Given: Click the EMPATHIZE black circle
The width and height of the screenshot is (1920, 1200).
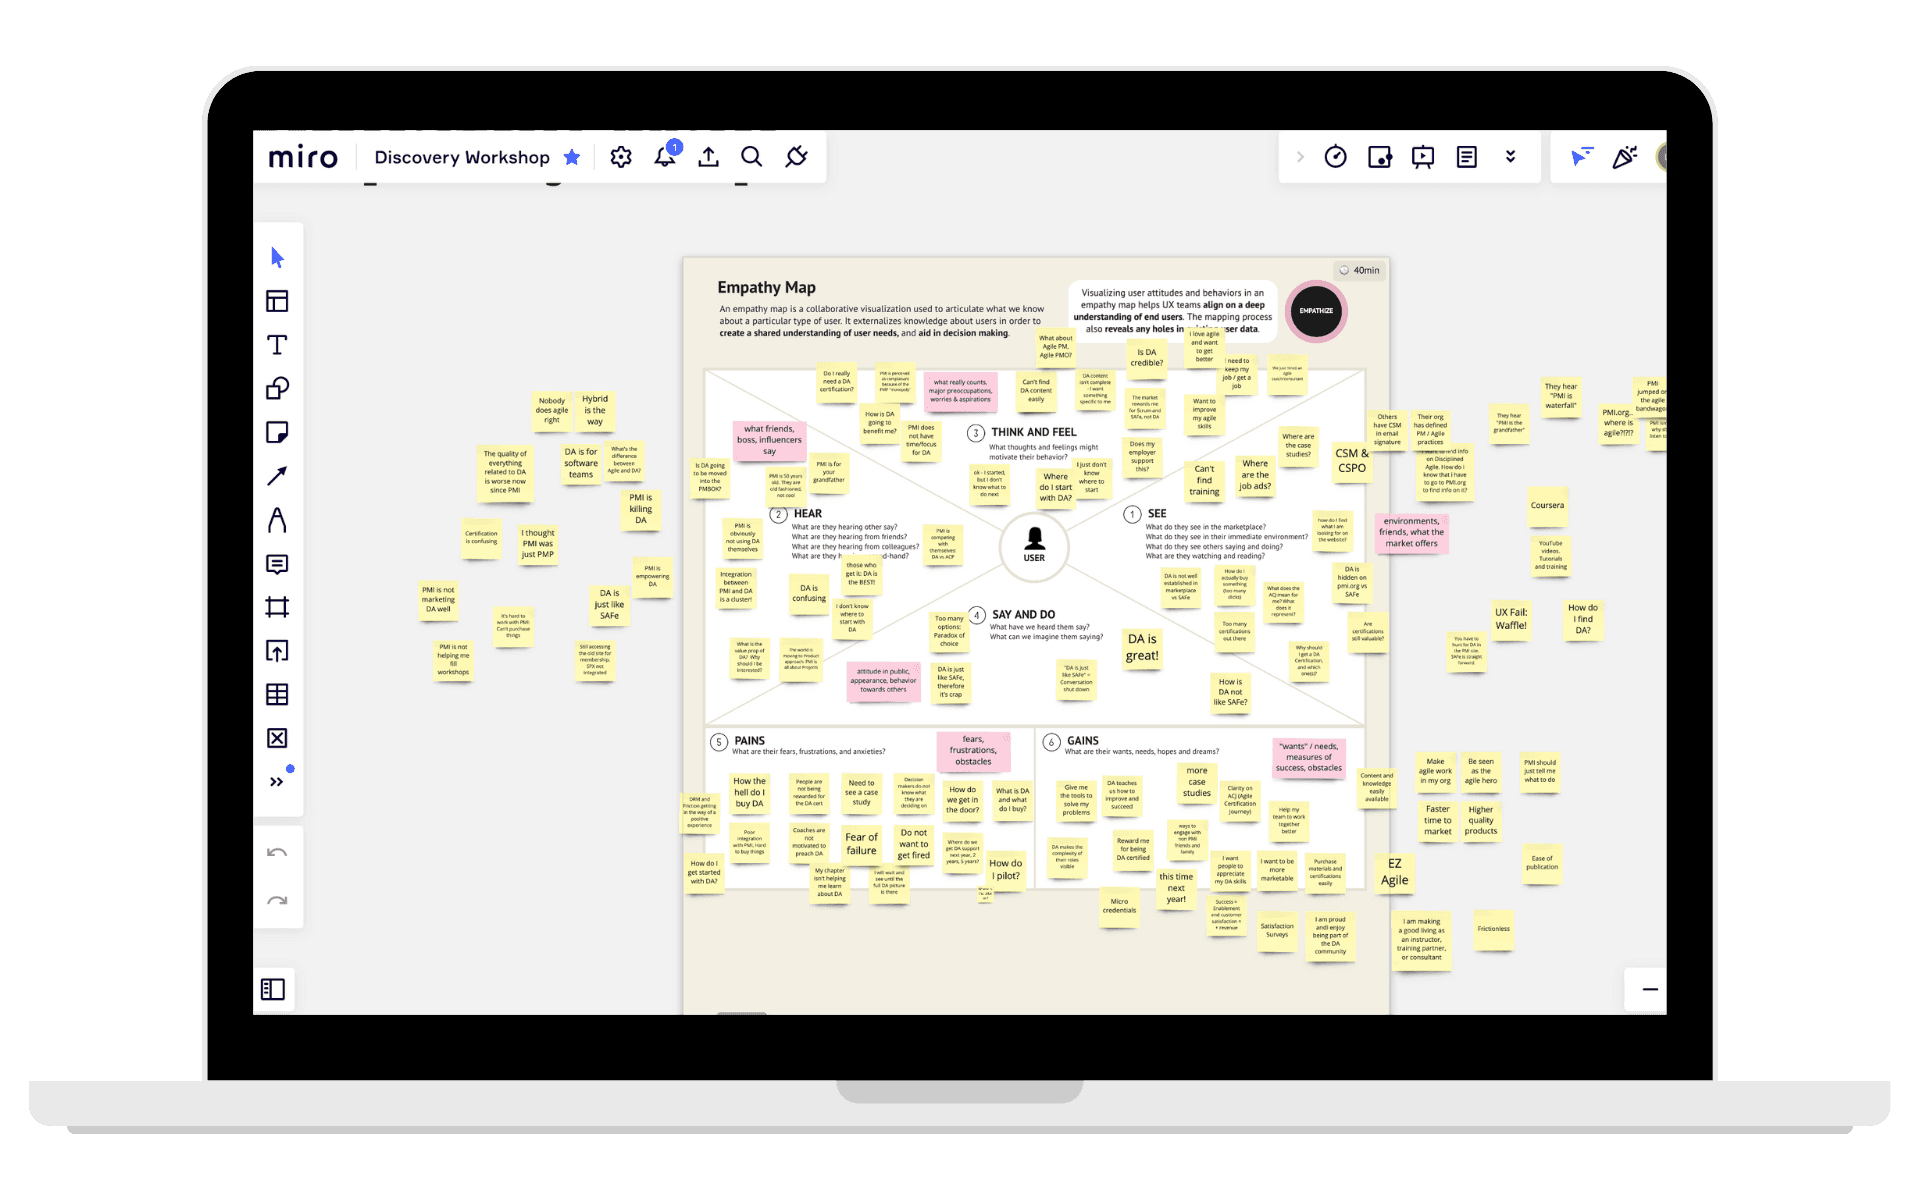Looking at the screenshot, I should point(1316,311).
